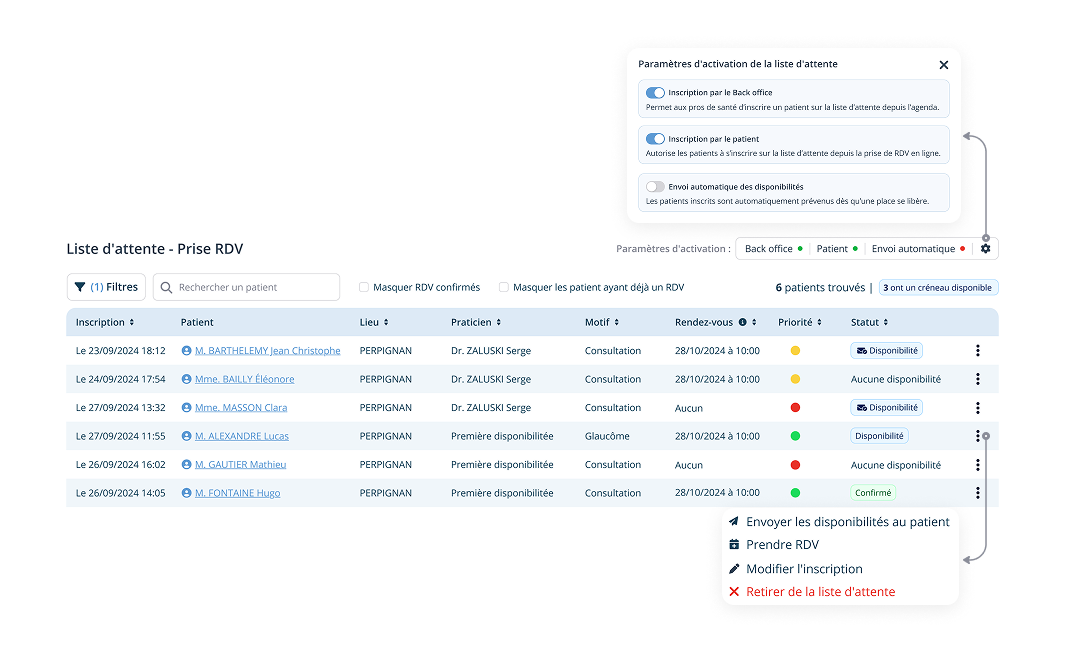
Task: Open the three-dot menu for FONTAINE Hugo
Action: (977, 493)
